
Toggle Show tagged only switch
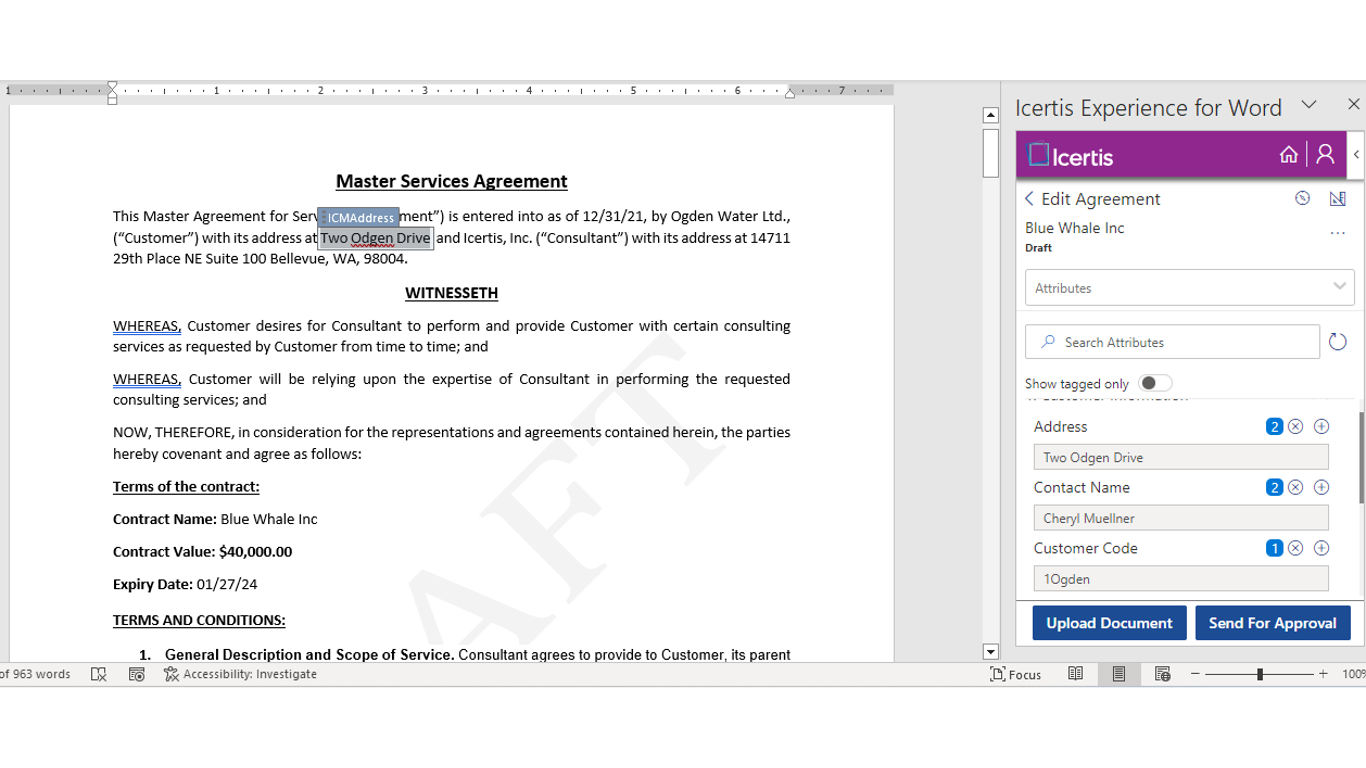(x=1155, y=383)
